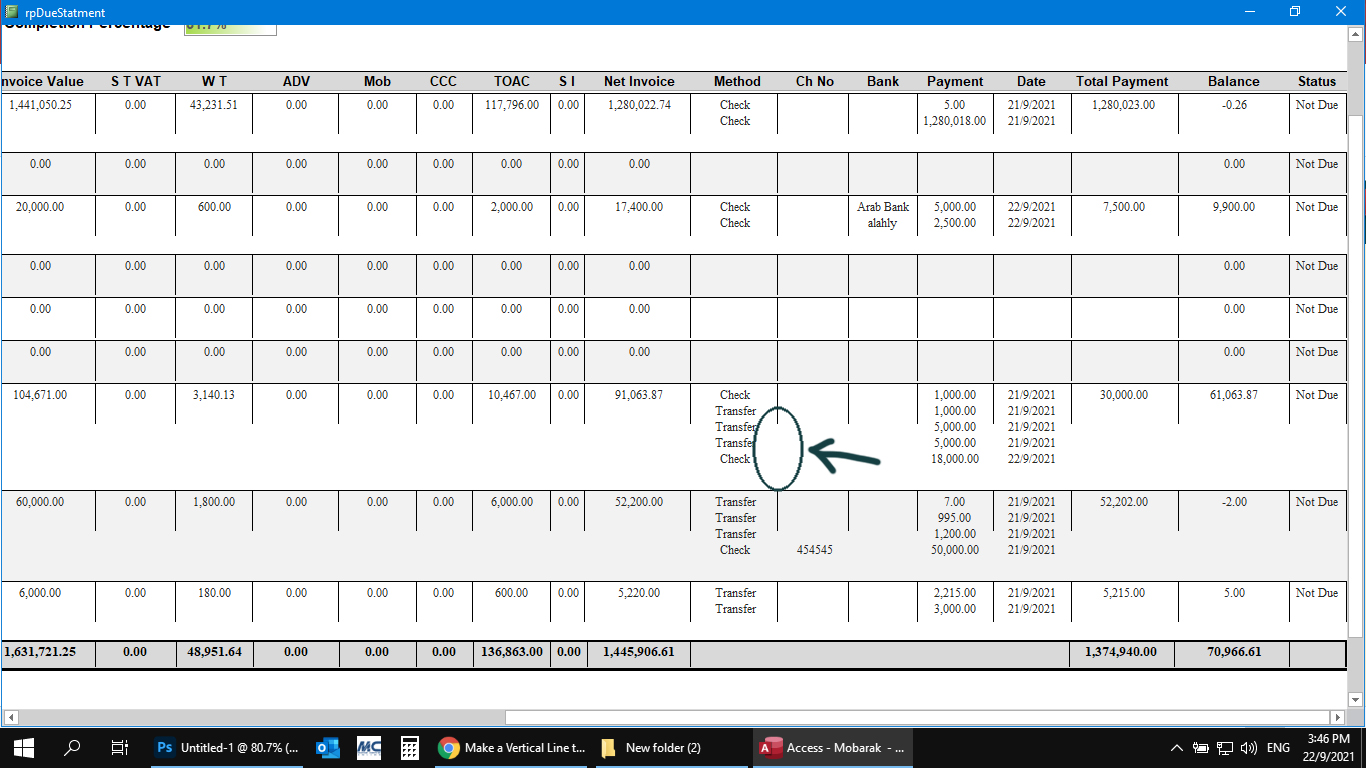
Task: Open the Windows Start menu
Action: pyautogui.click(x=24, y=747)
